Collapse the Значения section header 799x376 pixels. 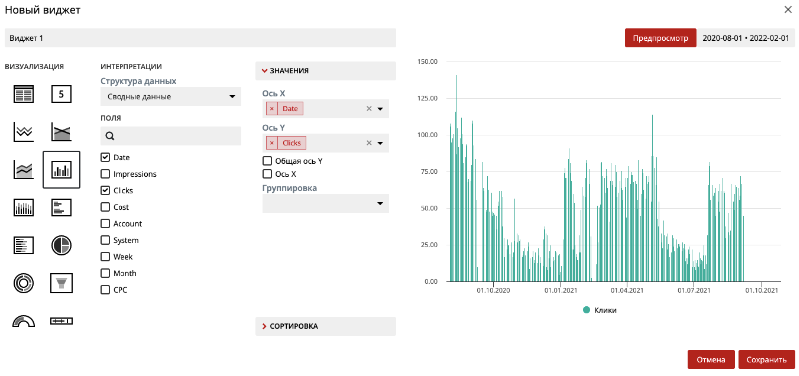tap(326, 71)
